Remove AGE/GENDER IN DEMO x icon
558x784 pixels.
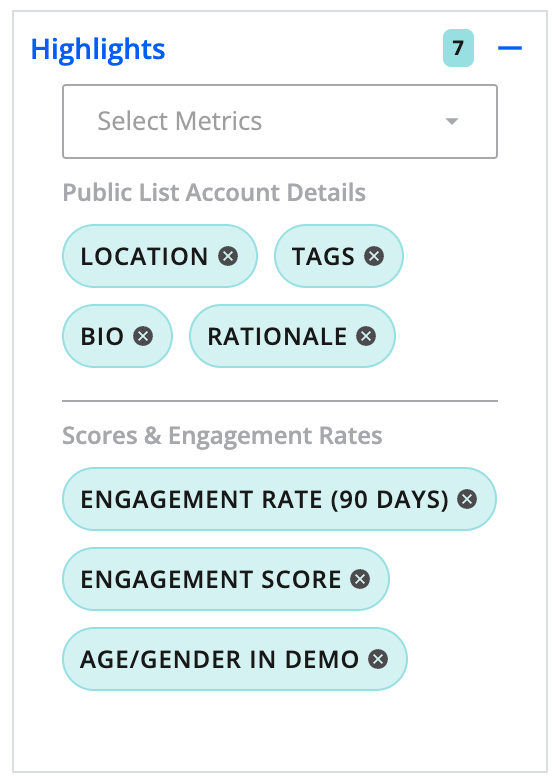pyautogui.click(x=378, y=659)
